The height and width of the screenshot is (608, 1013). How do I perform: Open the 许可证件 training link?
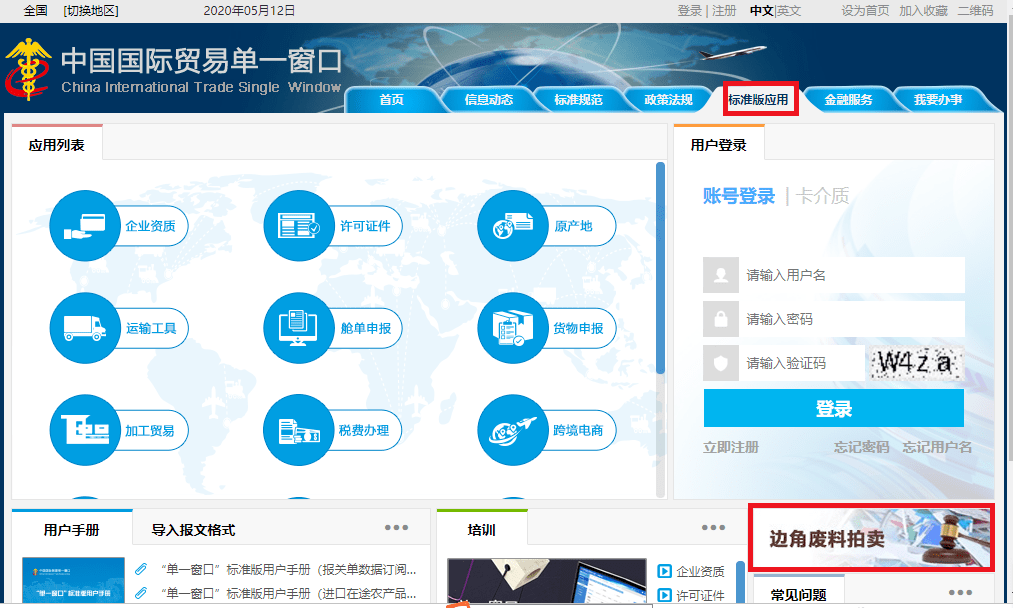tap(700, 595)
